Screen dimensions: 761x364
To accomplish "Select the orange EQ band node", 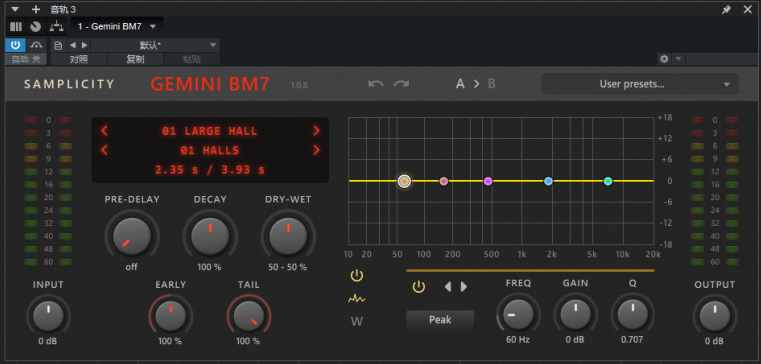I will tap(404, 181).
